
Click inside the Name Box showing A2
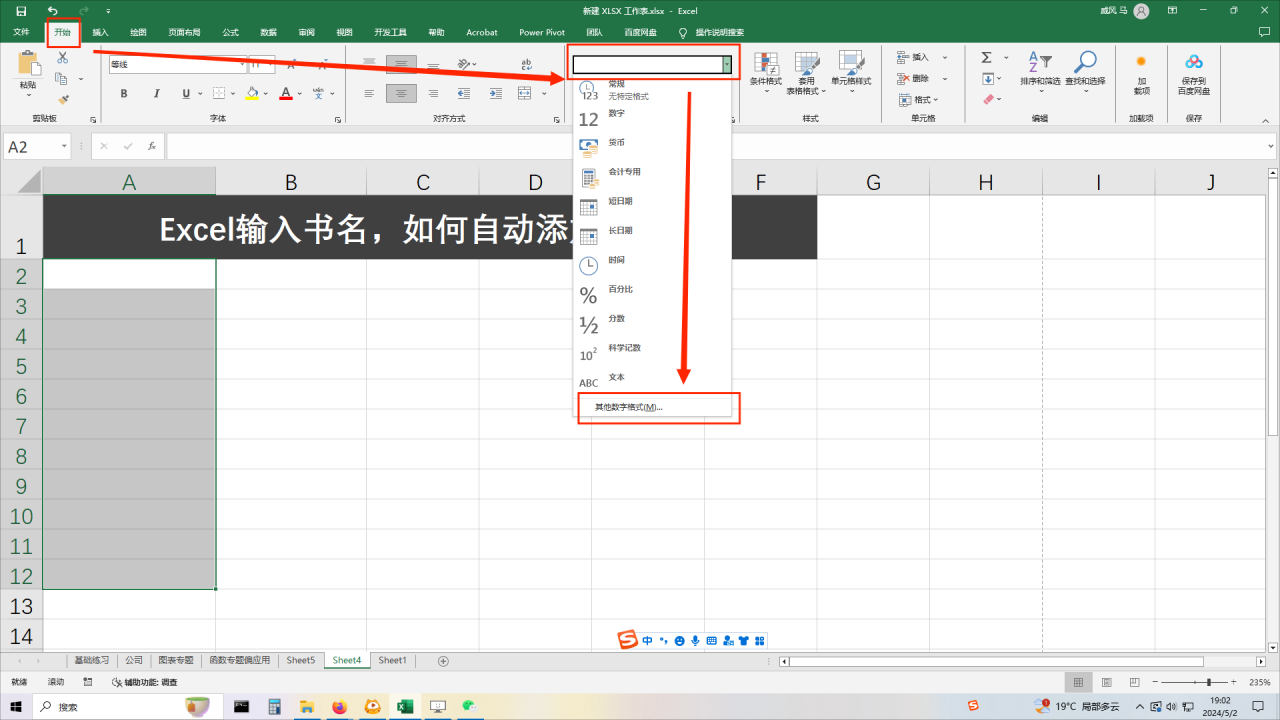(30, 147)
